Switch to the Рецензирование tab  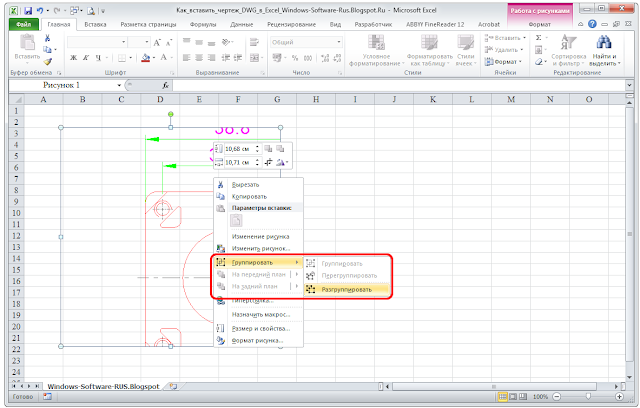291,24
